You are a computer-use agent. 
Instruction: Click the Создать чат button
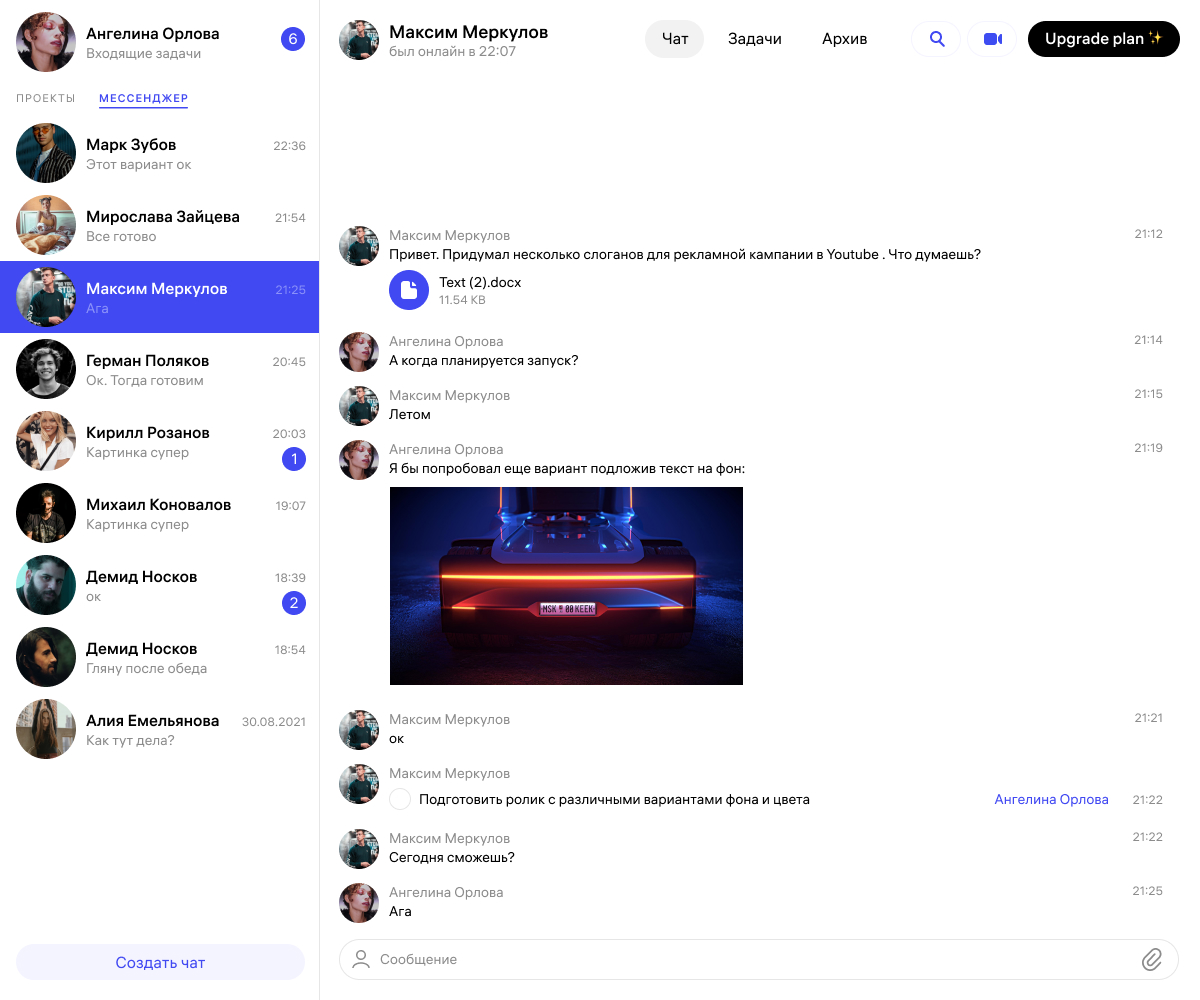160,962
